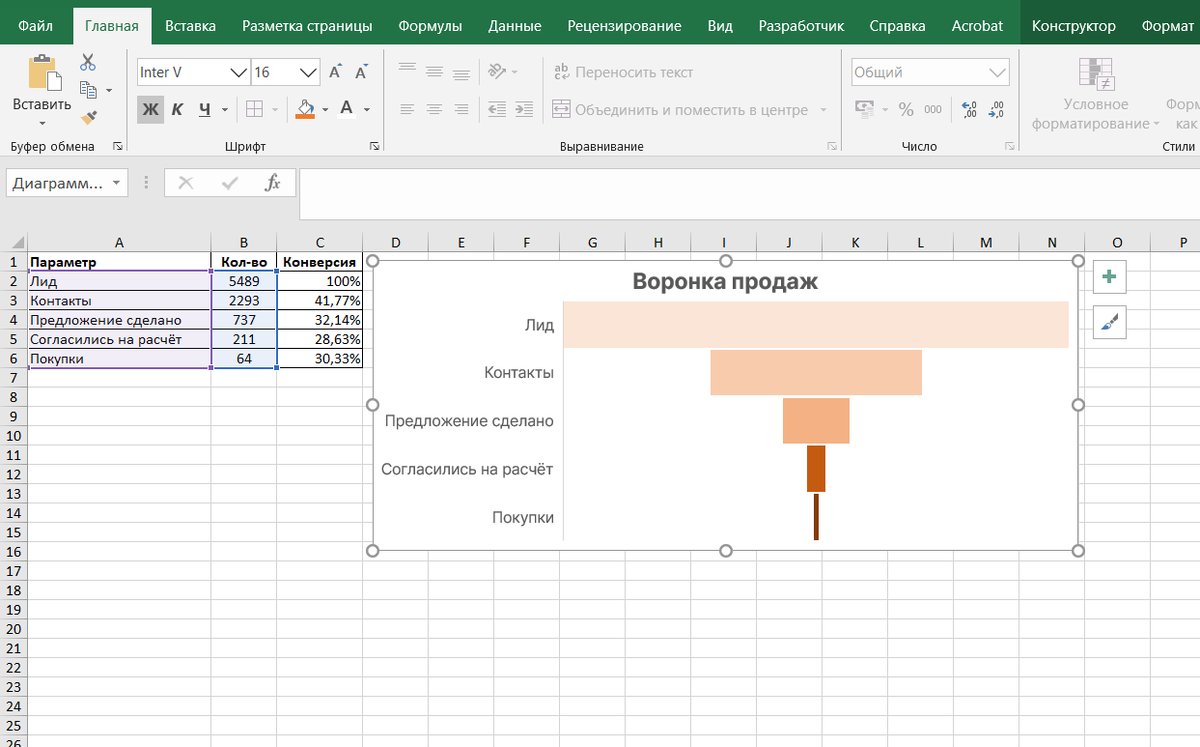
Task: Switch to Конструктор chart tab
Action: pos(1074,26)
